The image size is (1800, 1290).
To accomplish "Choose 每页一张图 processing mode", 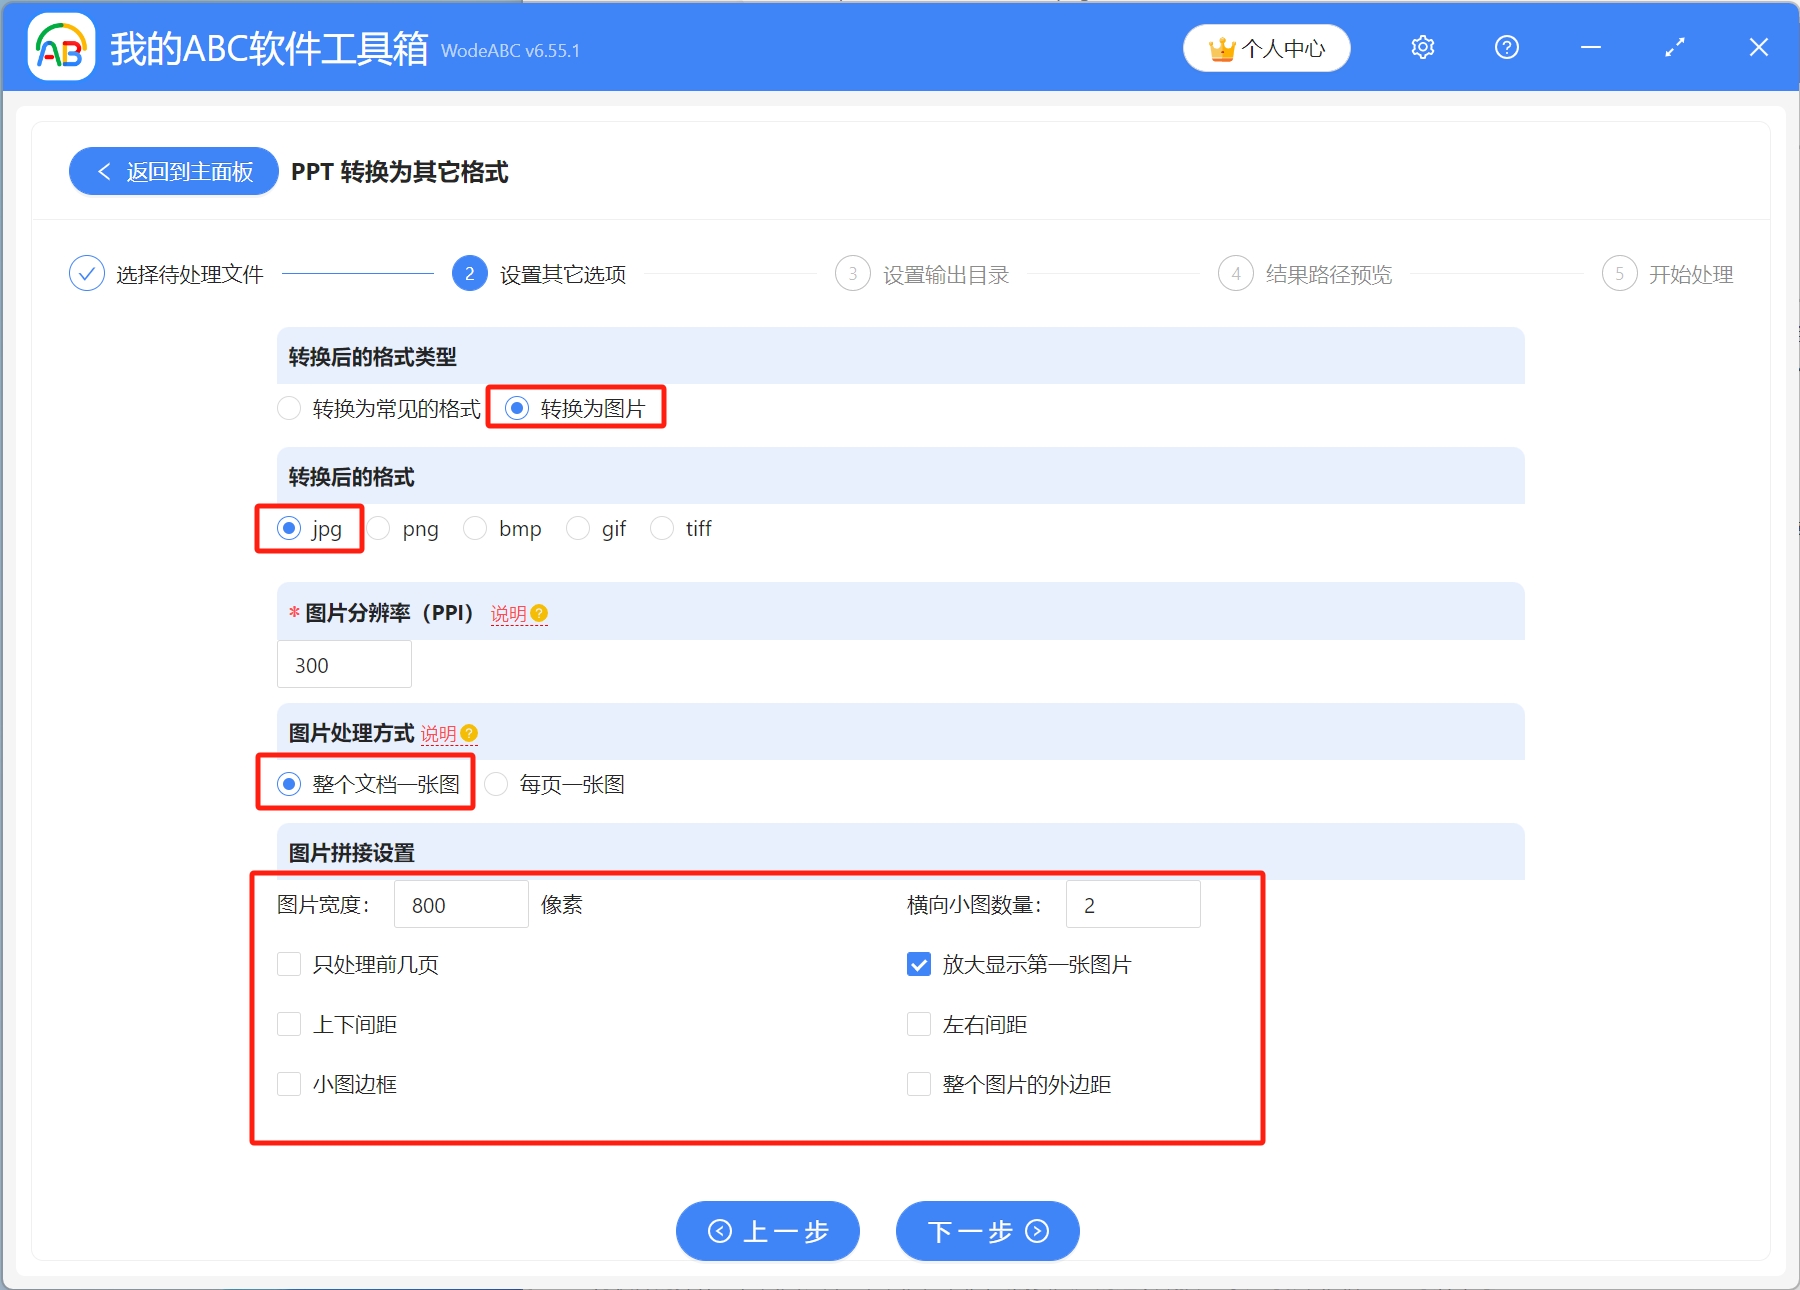I will [496, 784].
